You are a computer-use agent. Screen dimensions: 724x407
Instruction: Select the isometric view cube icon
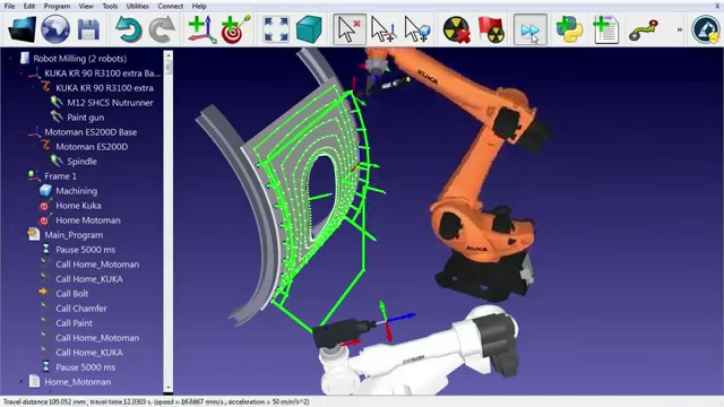point(309,29)
